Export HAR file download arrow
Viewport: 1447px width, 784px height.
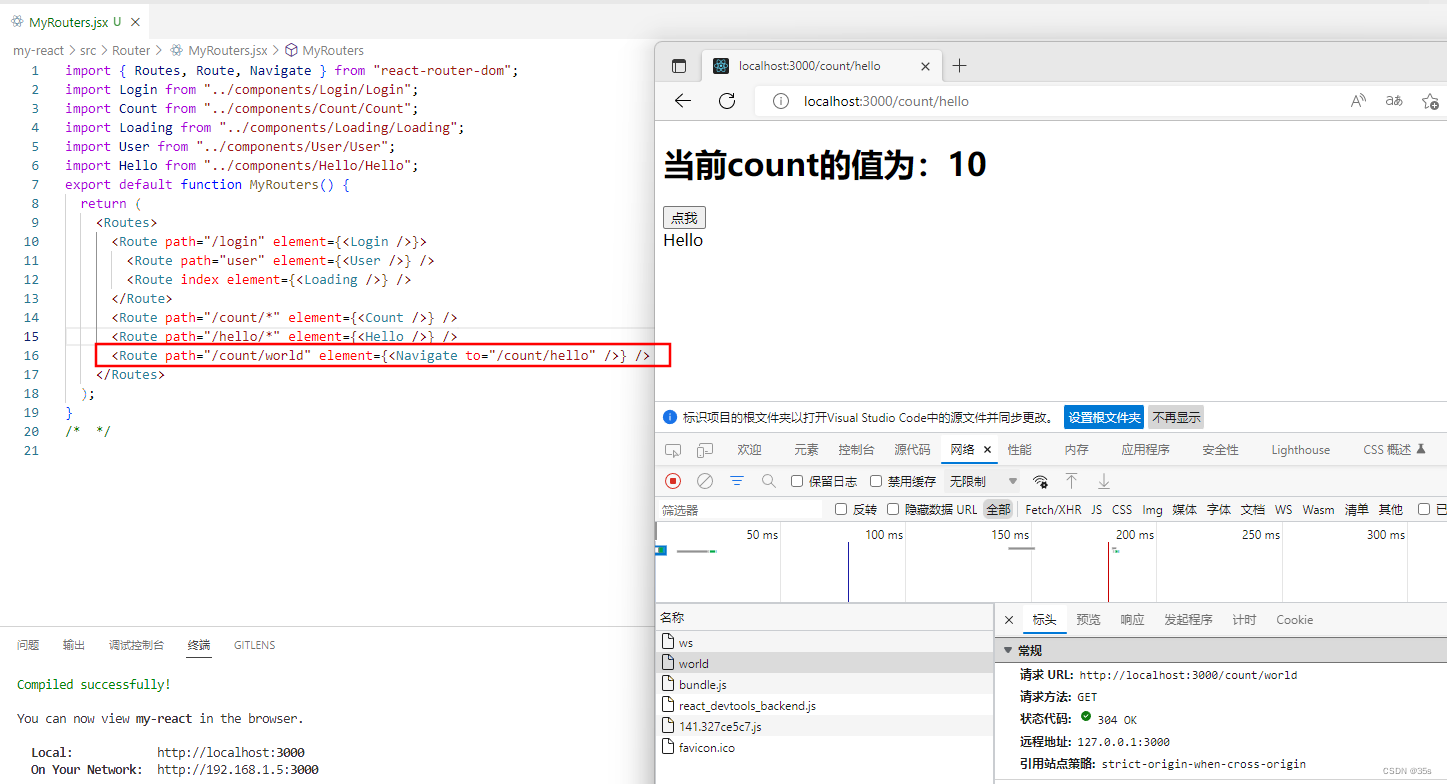coord(1104,481)
